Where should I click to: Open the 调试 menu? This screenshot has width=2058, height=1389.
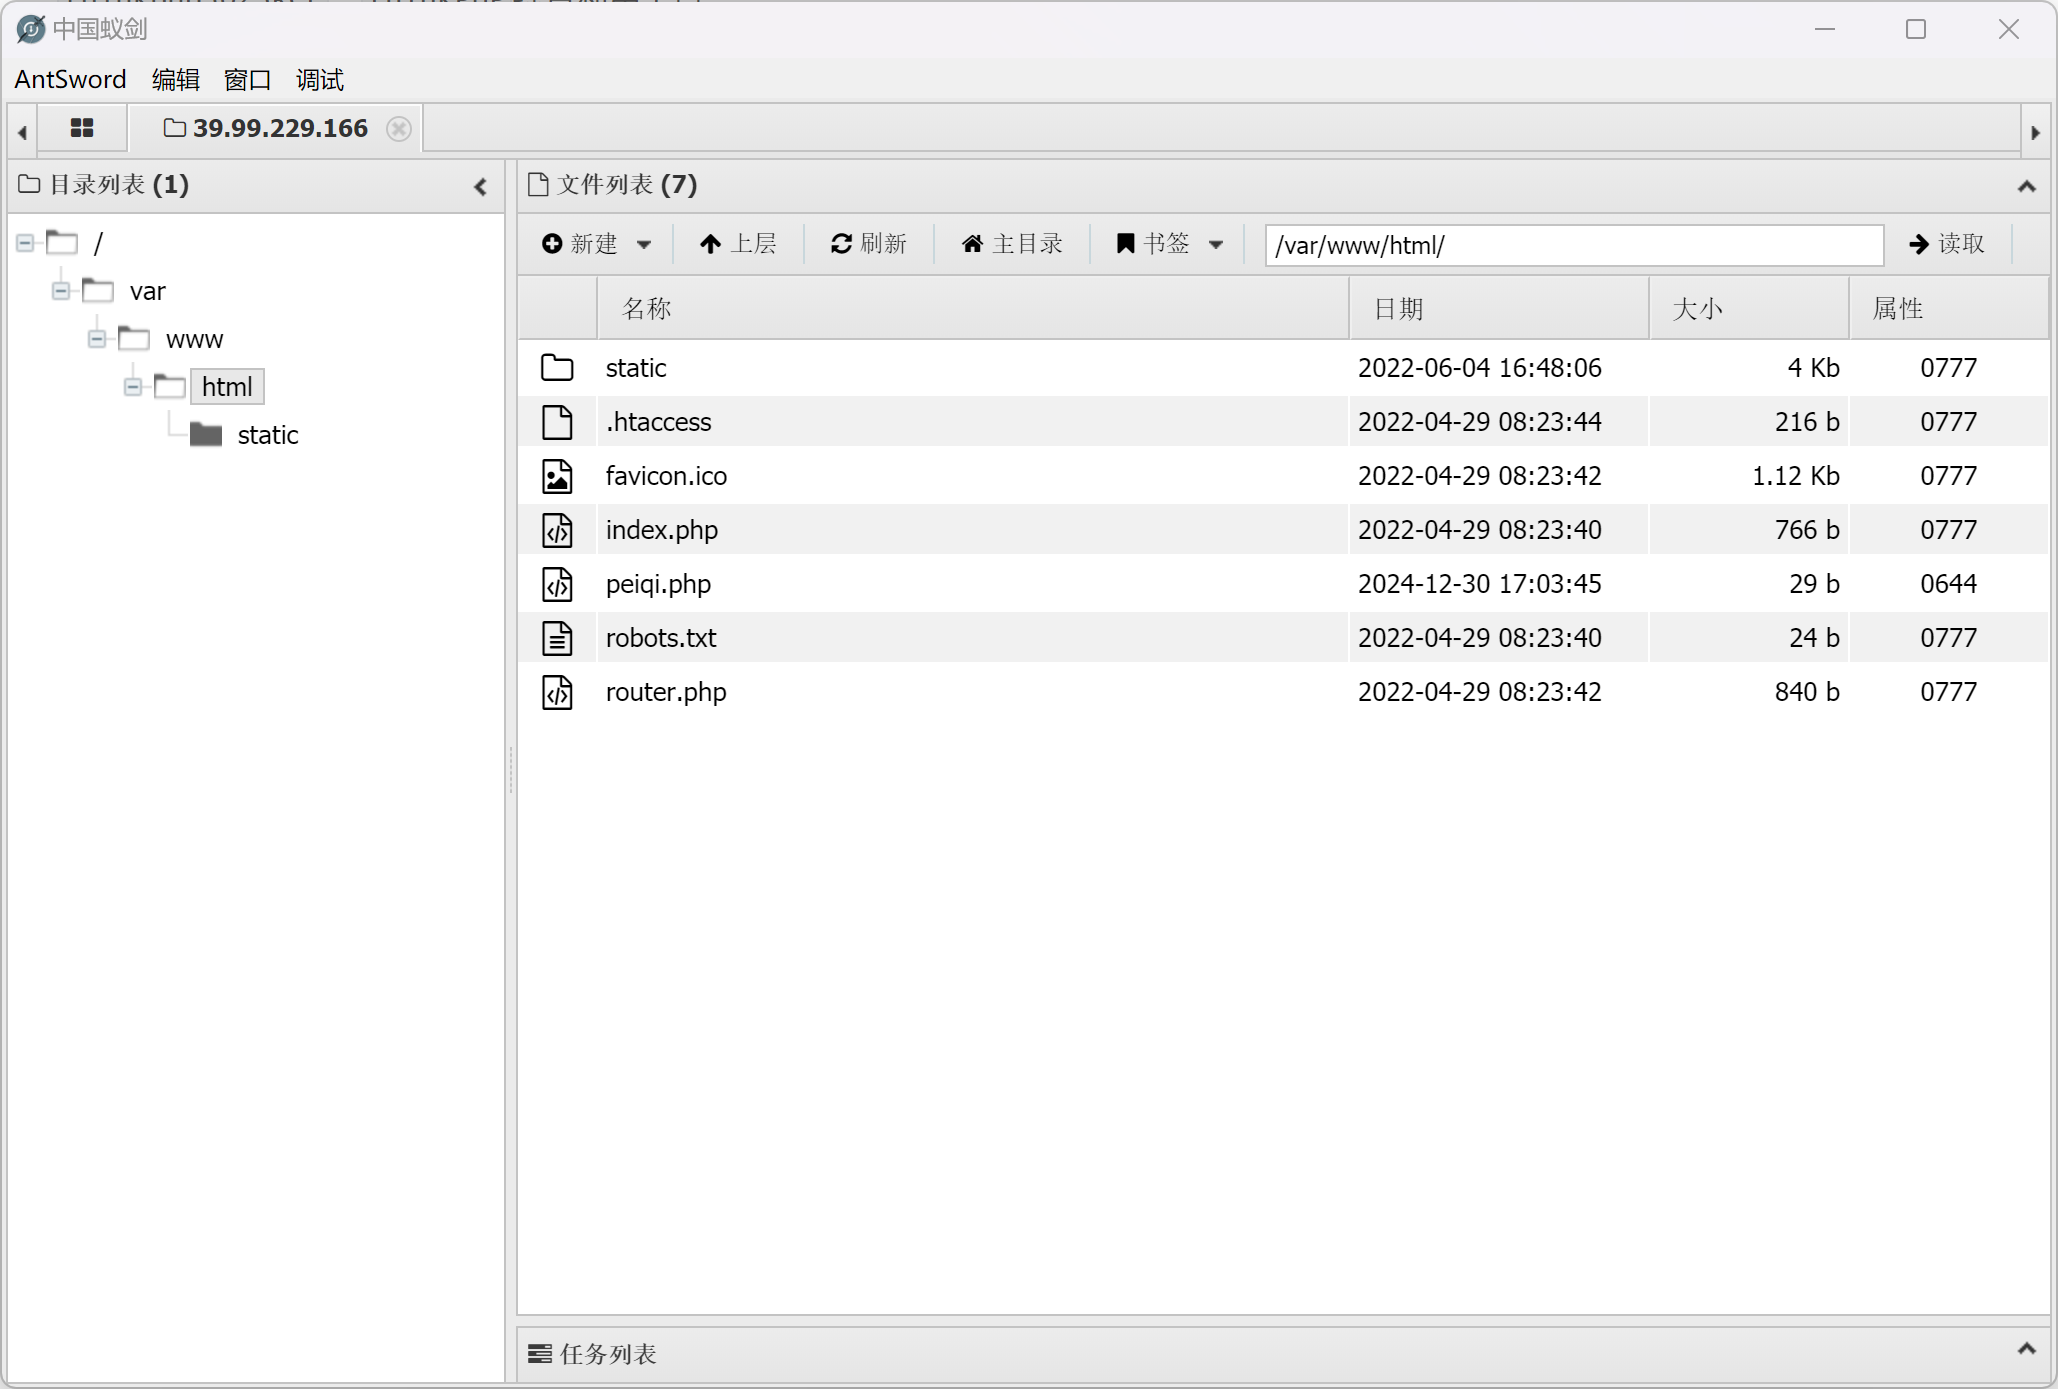pos(319,79)
